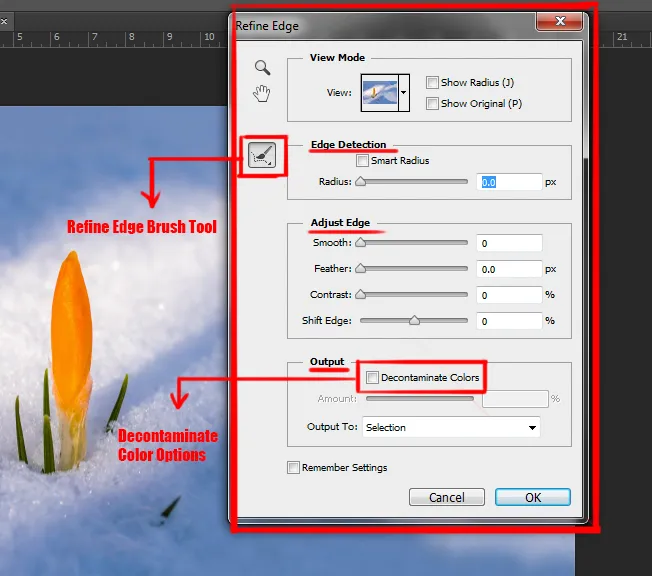Viewport: 652px width, 576px height.
Task: Click the Refine Edge title text
Action: coord(267,26)
